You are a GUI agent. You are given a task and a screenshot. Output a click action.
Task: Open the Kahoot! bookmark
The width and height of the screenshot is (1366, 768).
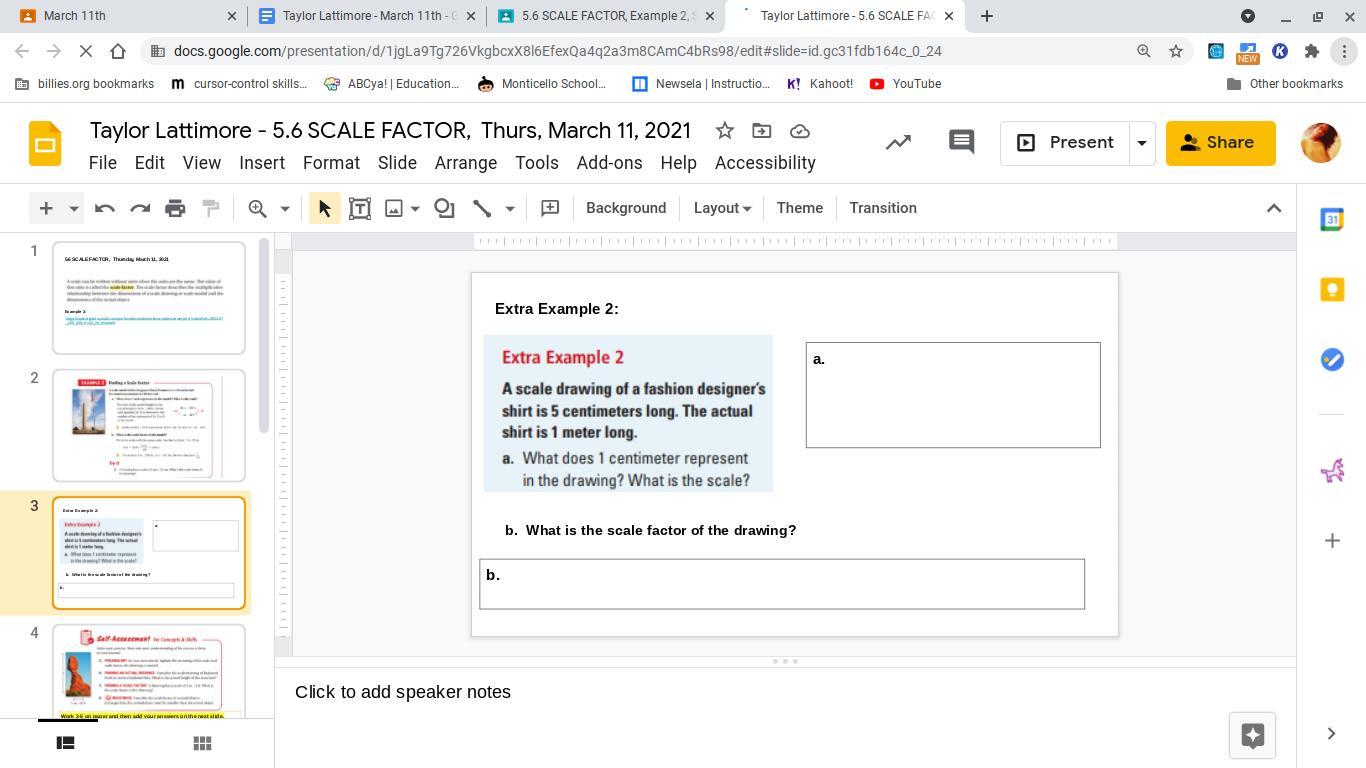[x=820, y=84]
